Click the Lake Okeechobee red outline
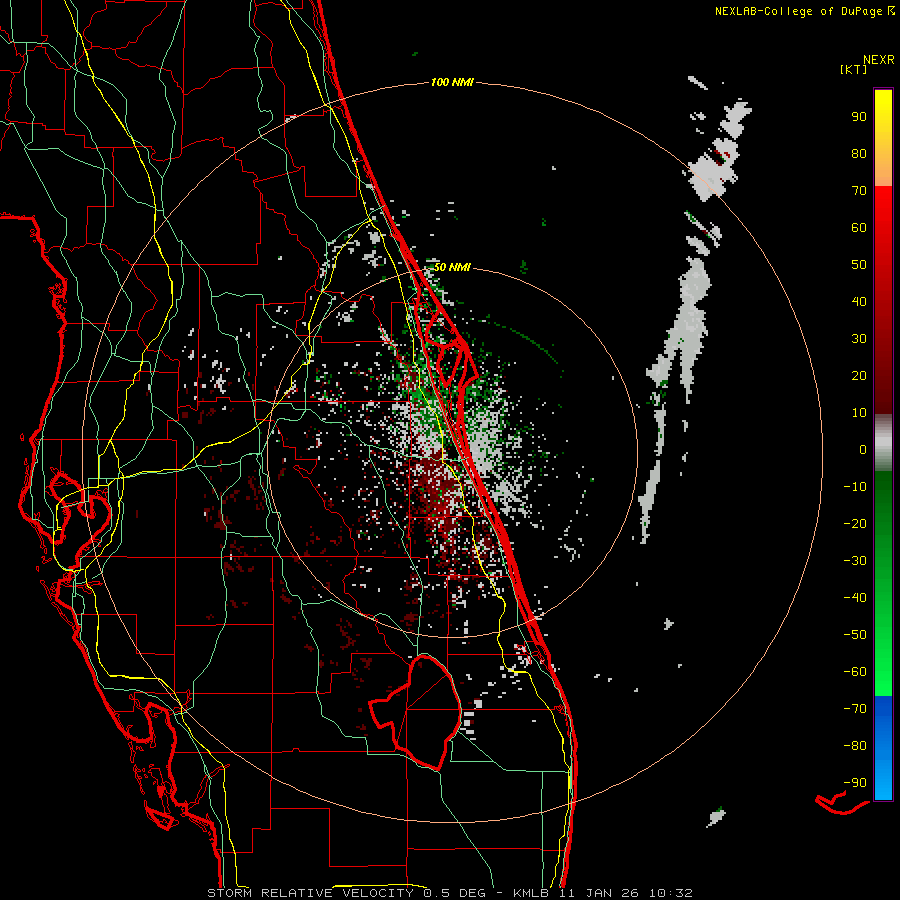Image resolution: width=900 pixels, height=900 pixels. click(415, 711)
